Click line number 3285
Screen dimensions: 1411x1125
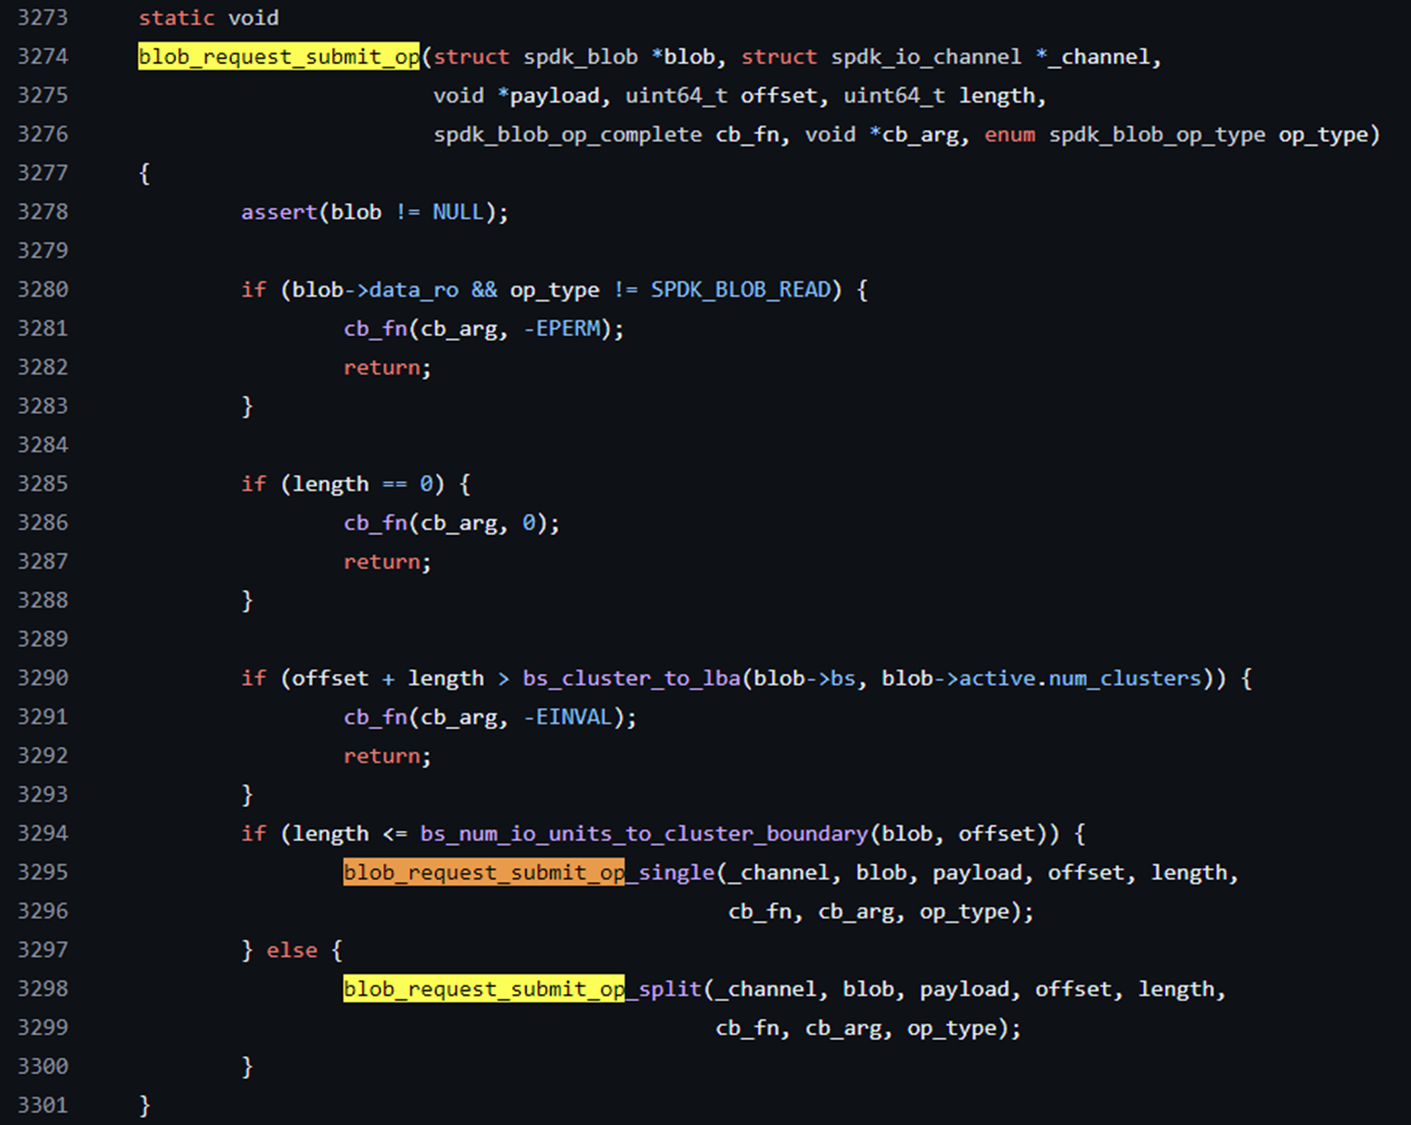tap(43, 484)
